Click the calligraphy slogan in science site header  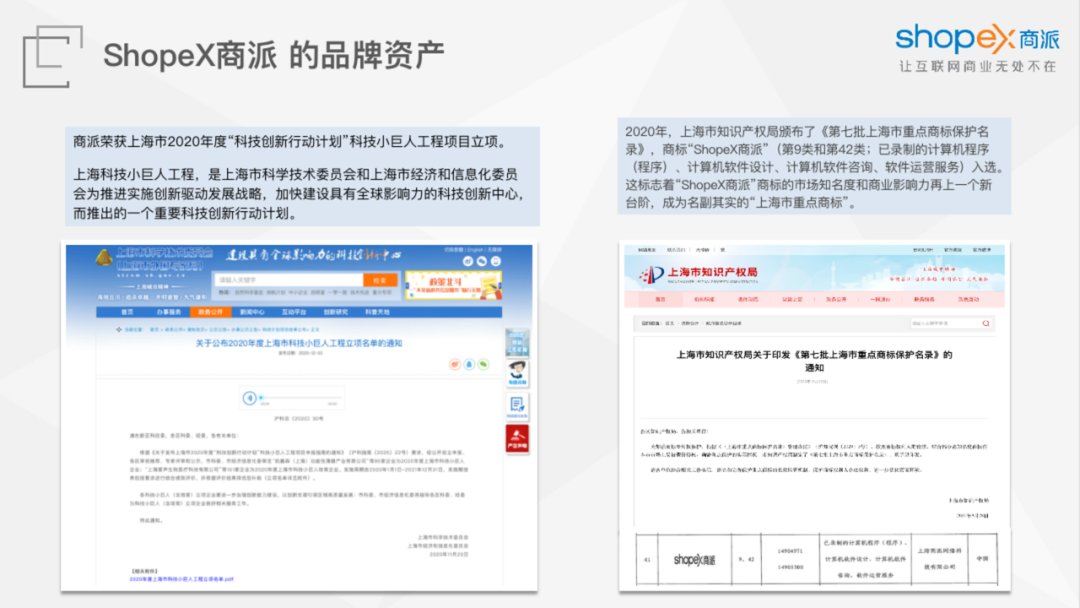click(x=313, y=255)
